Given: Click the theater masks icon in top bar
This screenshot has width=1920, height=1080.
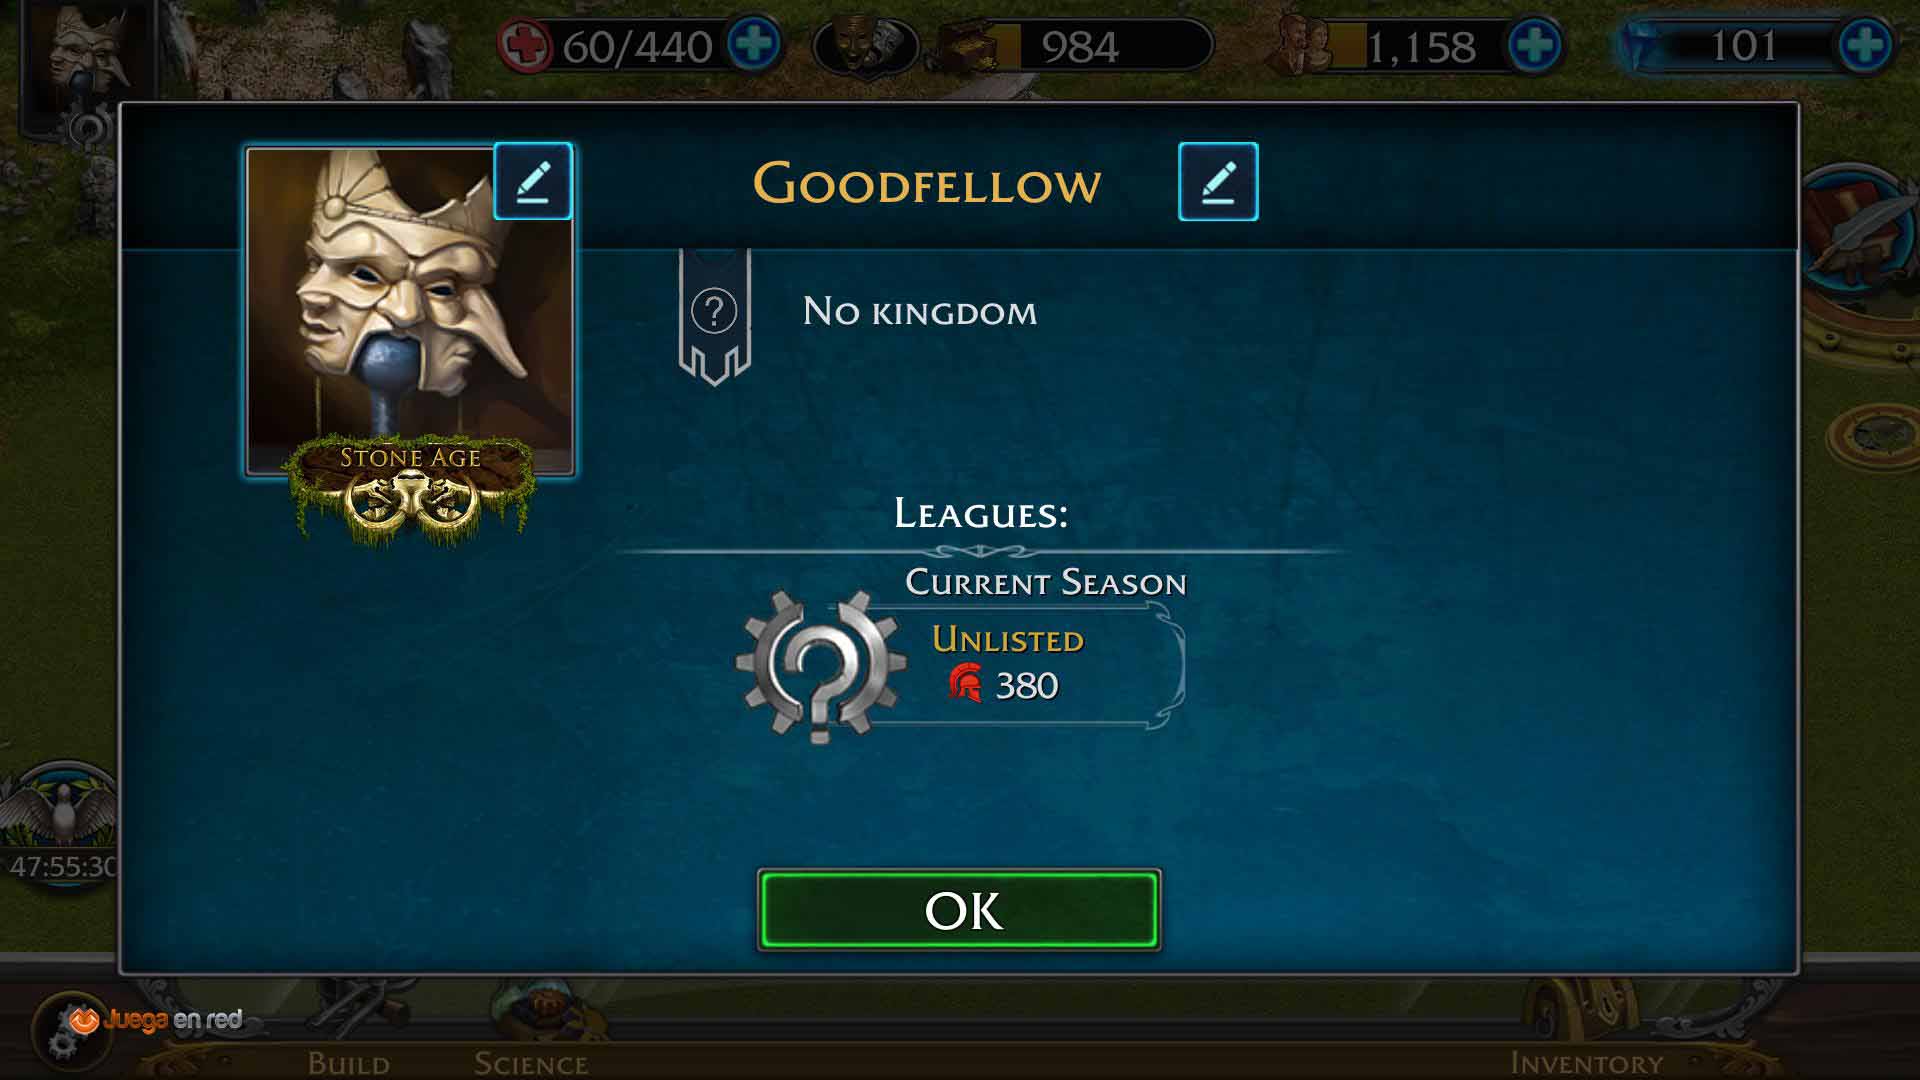Looking at the screenshot, I should (x=866, y=46).
